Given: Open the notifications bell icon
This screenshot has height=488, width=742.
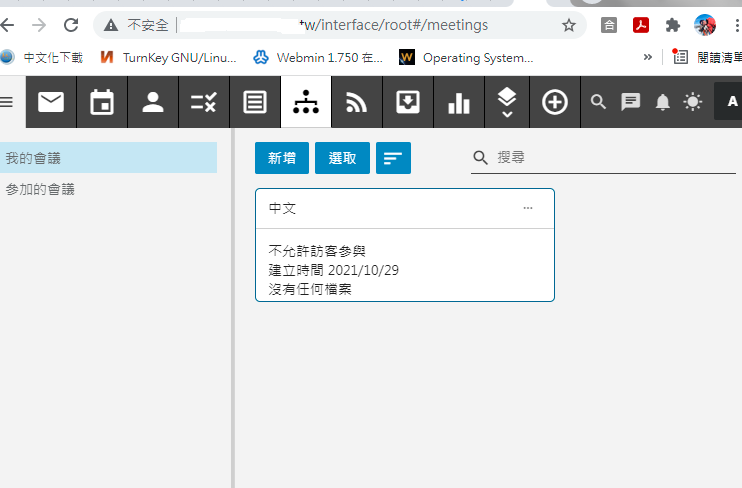Looking at the screenshot, I should pyautogui.click(x=662, y=101).
